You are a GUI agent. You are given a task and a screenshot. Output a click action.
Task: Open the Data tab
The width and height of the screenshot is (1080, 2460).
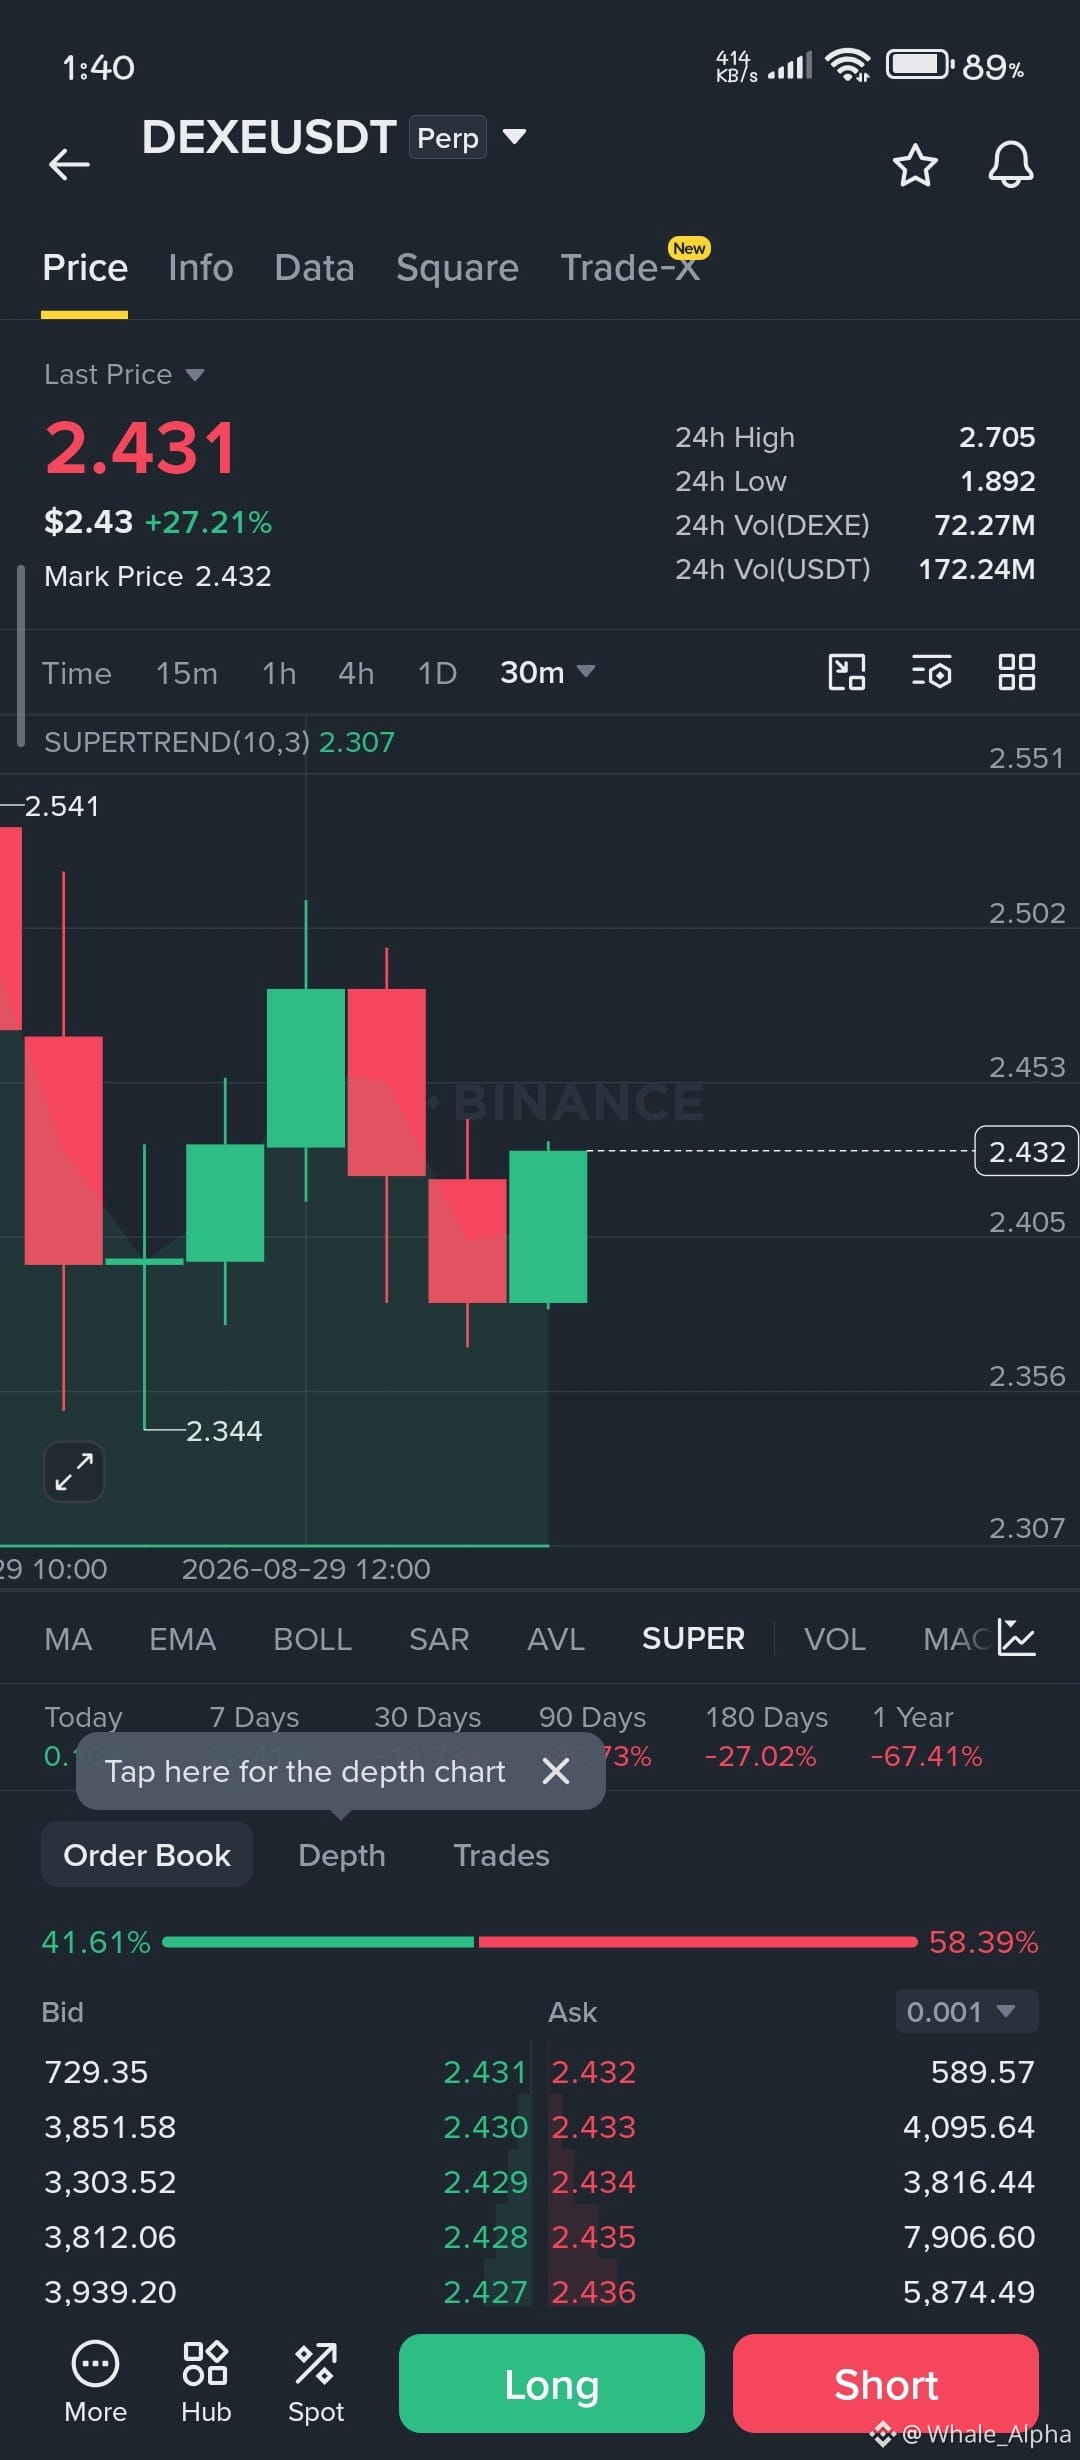point(315,268)
